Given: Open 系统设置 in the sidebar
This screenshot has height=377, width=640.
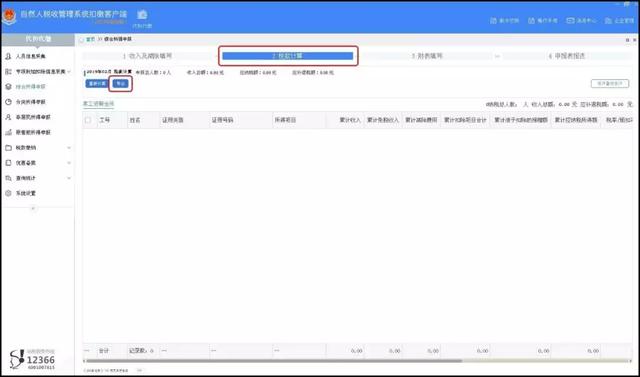Looking at the screenshot, I should click(25, 193).
